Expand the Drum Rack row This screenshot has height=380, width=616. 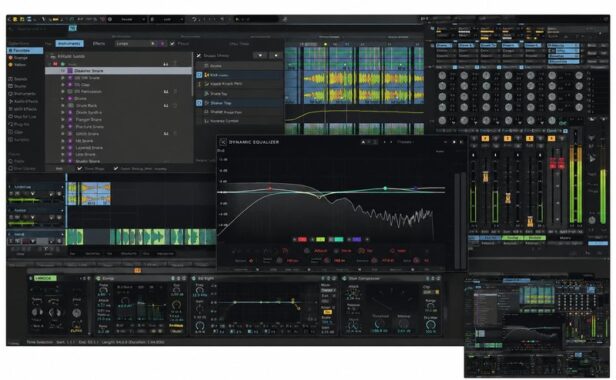pos(63,106)
